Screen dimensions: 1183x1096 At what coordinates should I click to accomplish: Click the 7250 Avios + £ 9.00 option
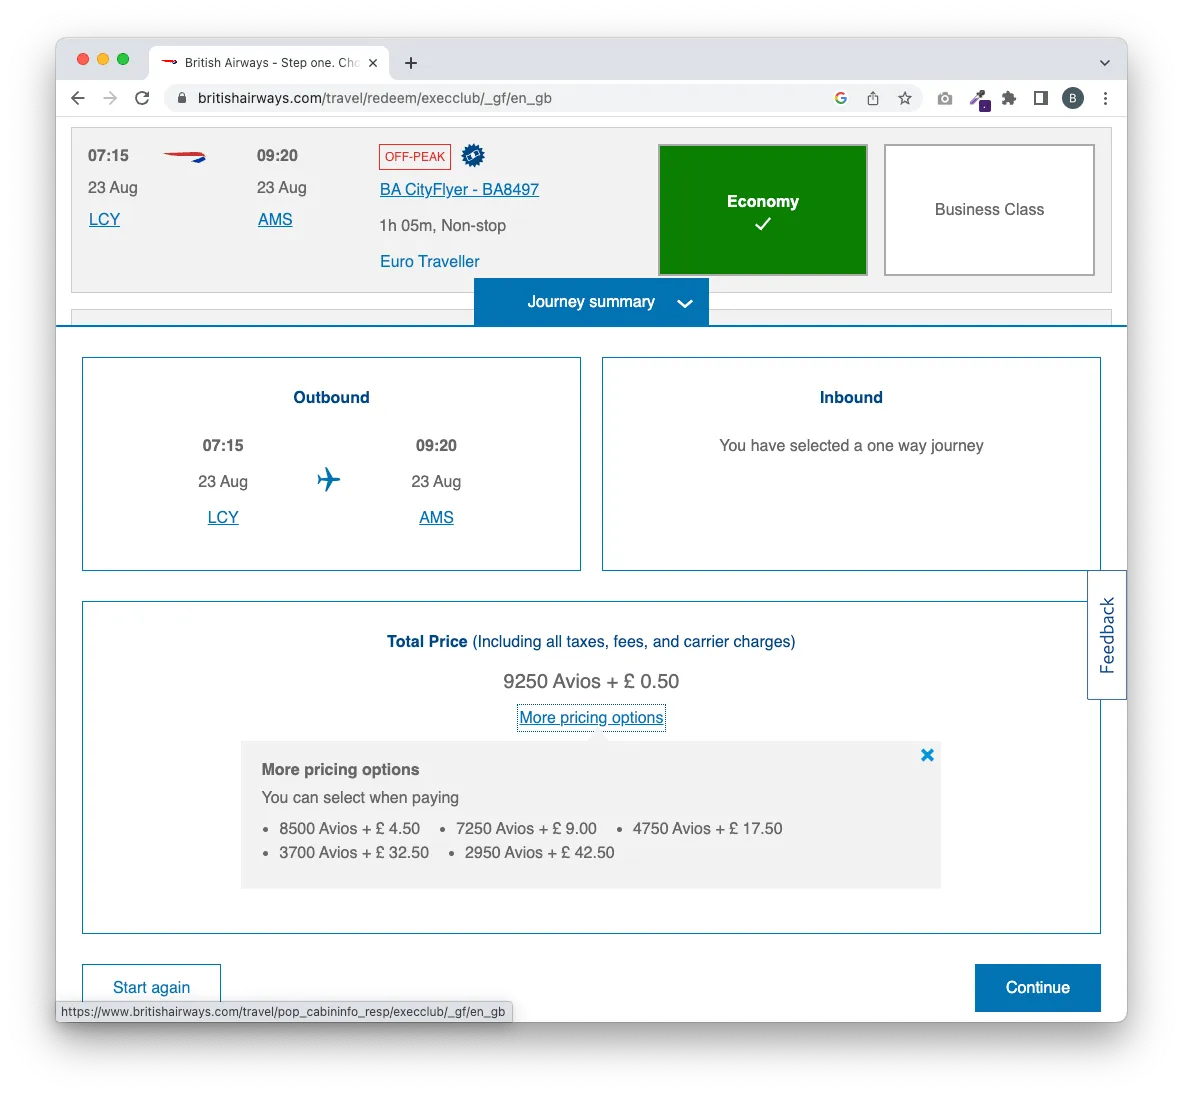tap(526, 828)
